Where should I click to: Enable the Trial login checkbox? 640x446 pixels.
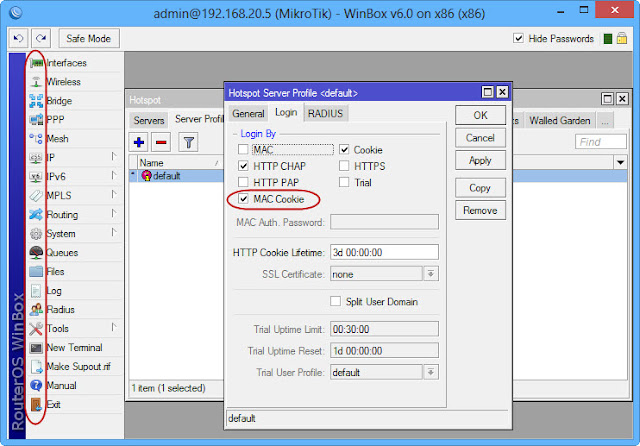[x=344, y=182]
